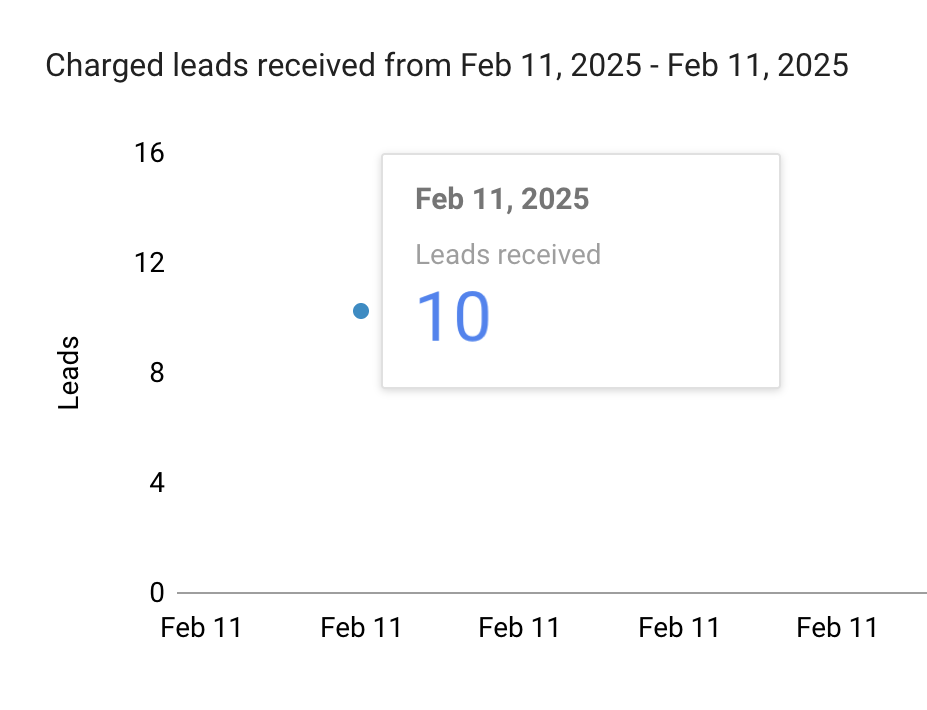This screenshot has height=710, width=927.
Task: Click the large blue 10 in tooltip
Action: (x=453, y=317)
